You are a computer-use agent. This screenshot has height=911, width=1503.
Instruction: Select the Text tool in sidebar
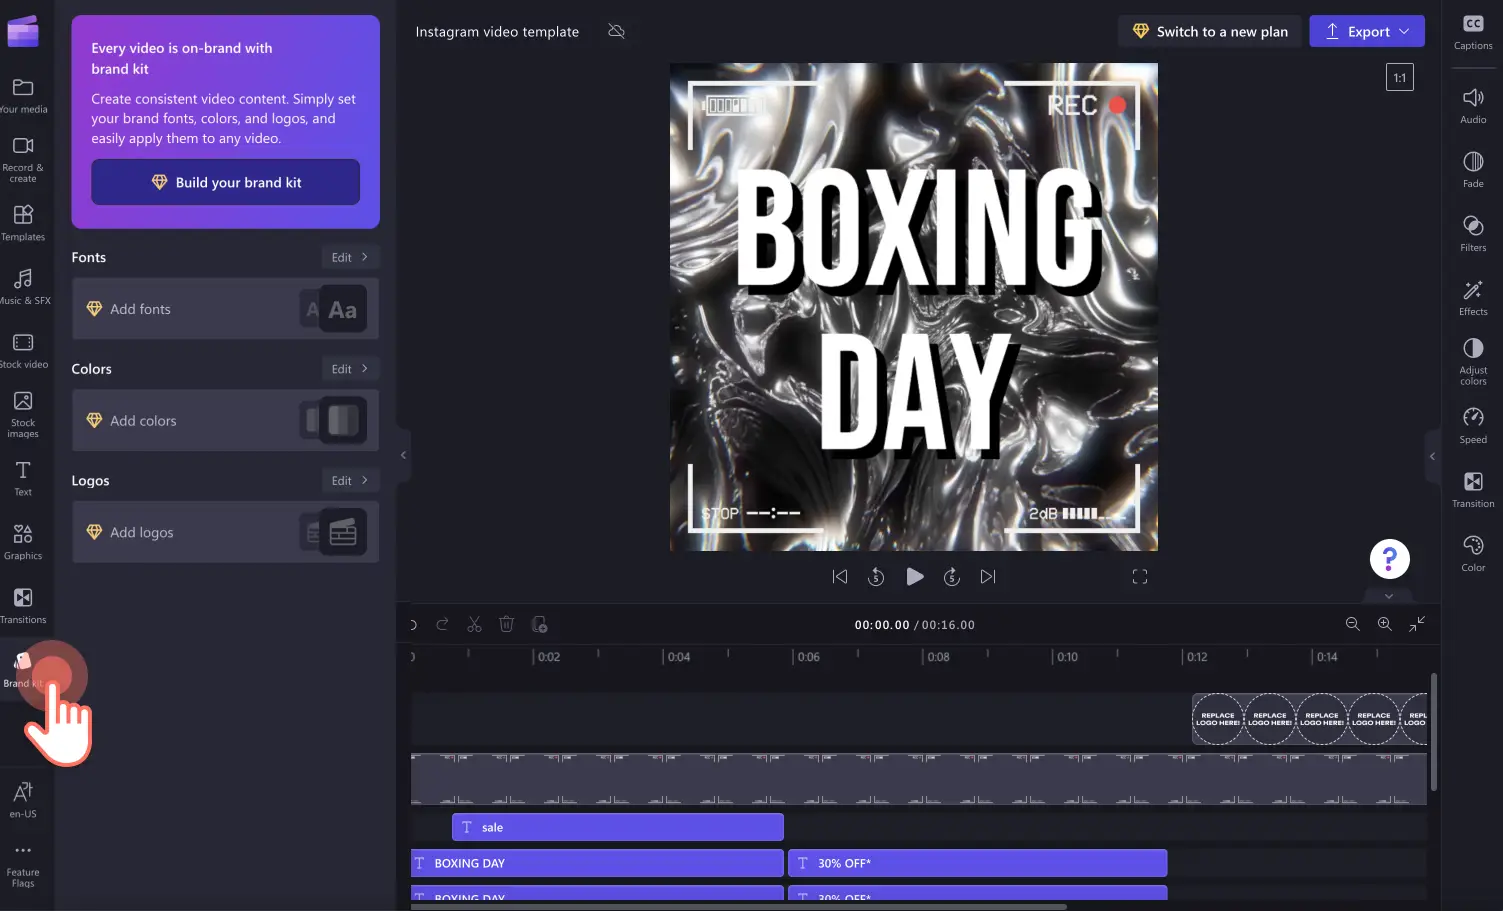point(23,478)
